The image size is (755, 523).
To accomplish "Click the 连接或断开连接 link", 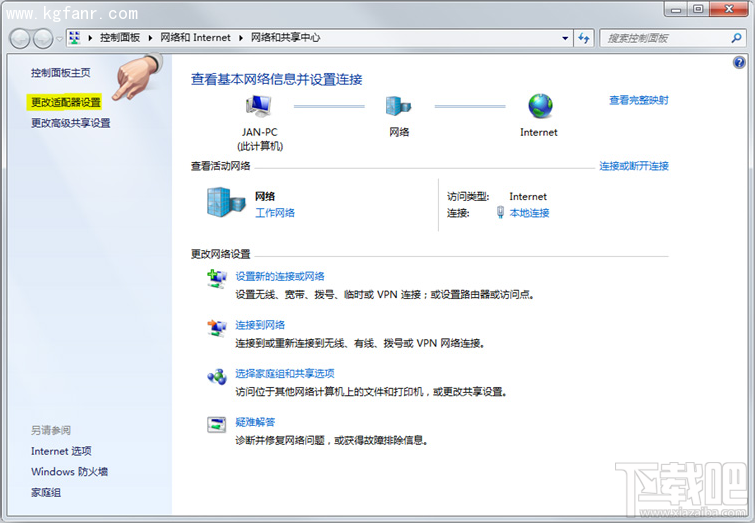I will click(634, 166).
